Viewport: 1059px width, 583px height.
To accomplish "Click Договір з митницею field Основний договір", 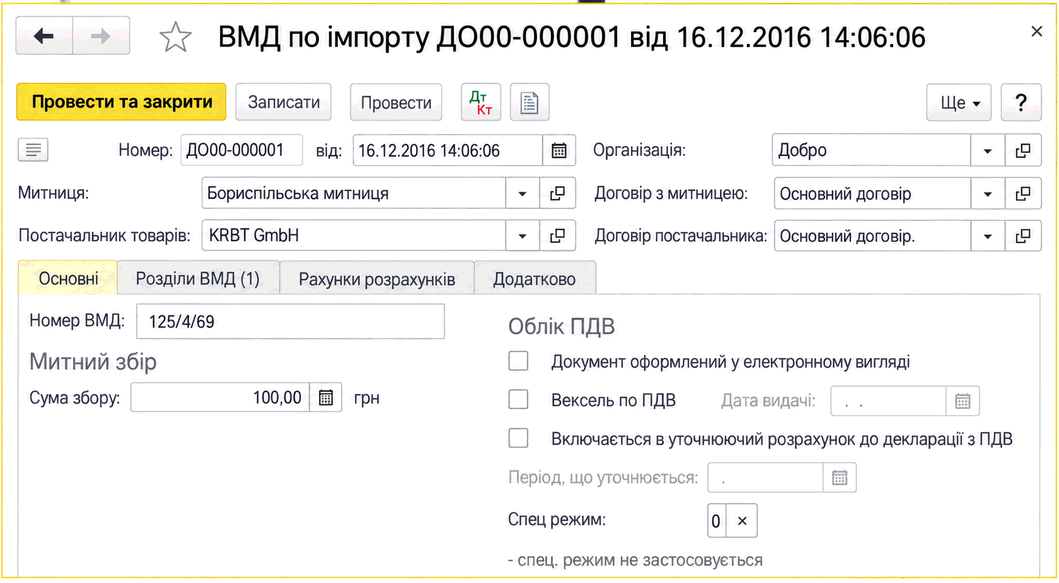I will [873, 194].
